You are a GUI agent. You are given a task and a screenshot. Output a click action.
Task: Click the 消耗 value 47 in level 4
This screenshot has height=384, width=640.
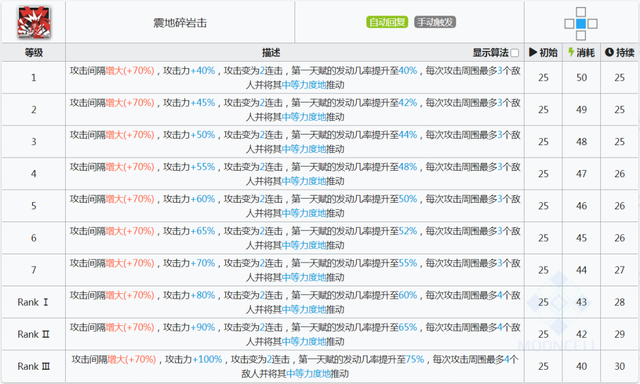point(581,174)
